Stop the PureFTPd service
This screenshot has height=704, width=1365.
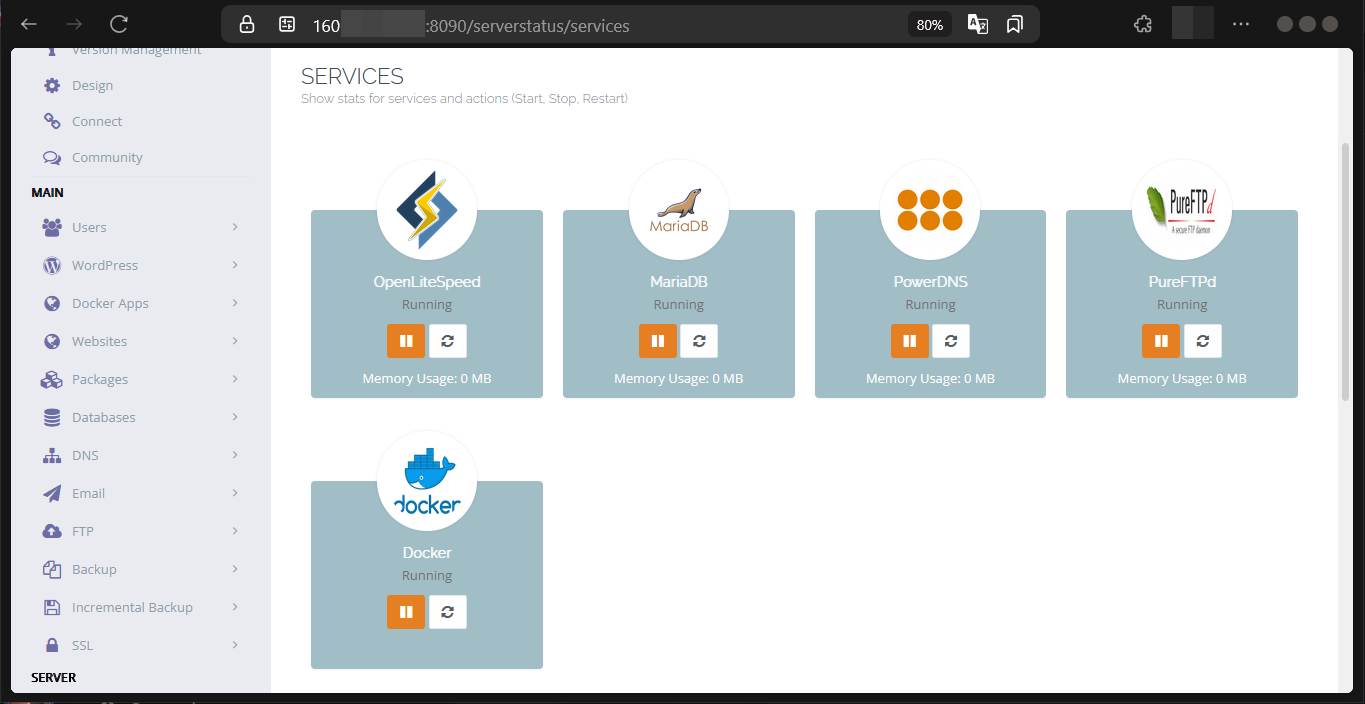(1161, 341)
